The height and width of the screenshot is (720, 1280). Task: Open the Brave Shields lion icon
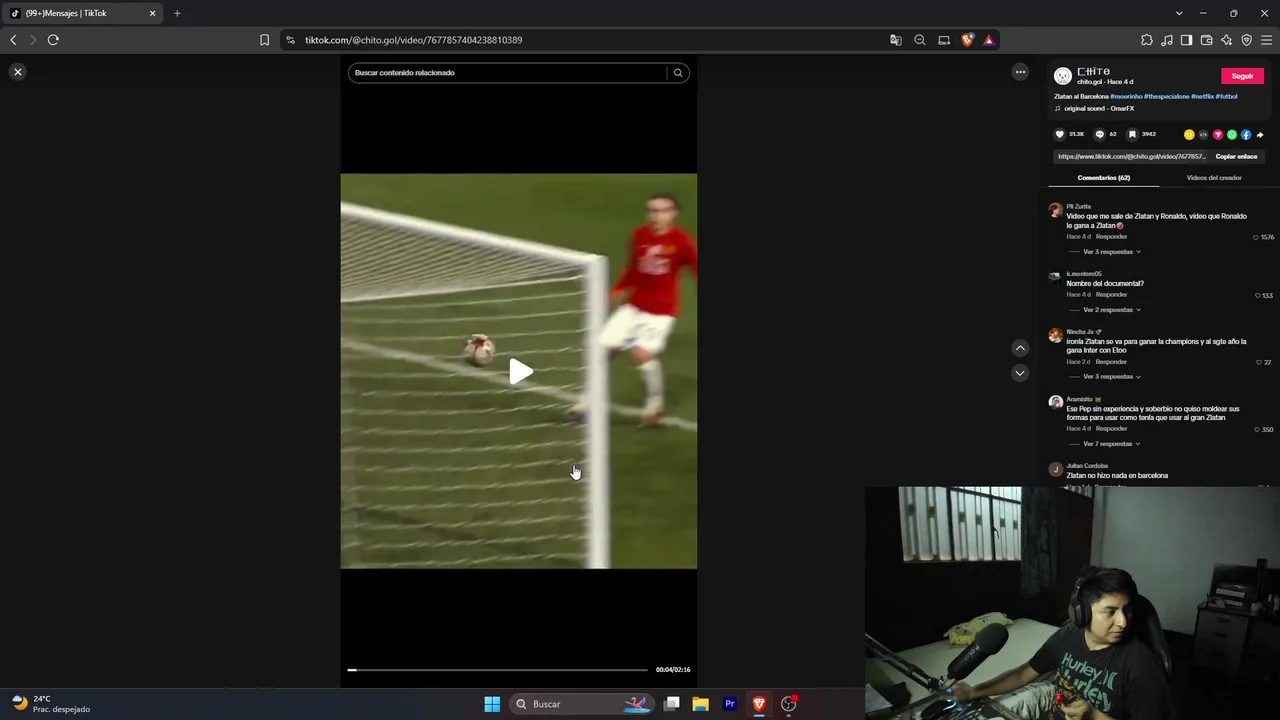[967, 40]
